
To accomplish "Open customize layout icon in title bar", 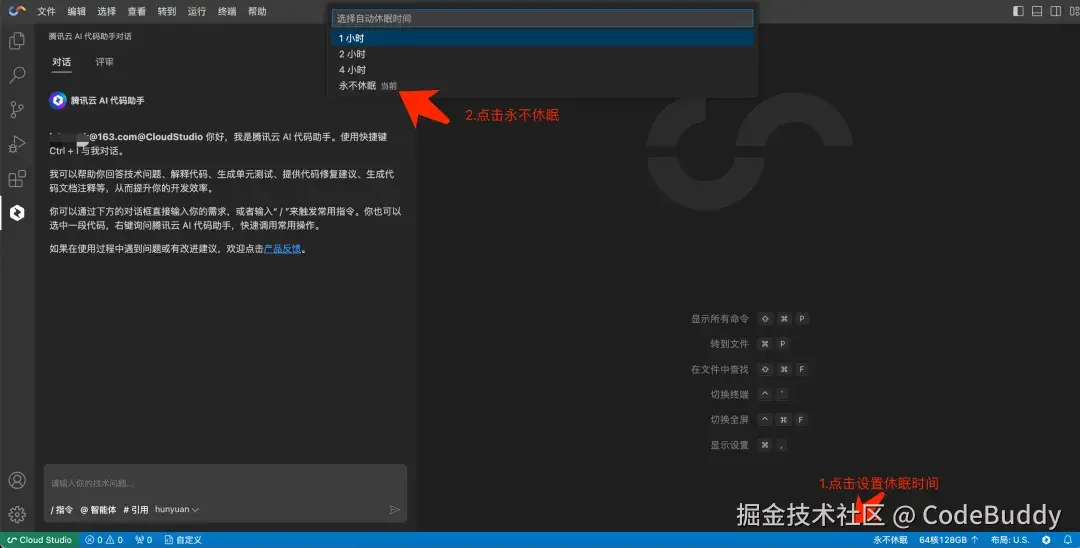I will click(1072, 11).
